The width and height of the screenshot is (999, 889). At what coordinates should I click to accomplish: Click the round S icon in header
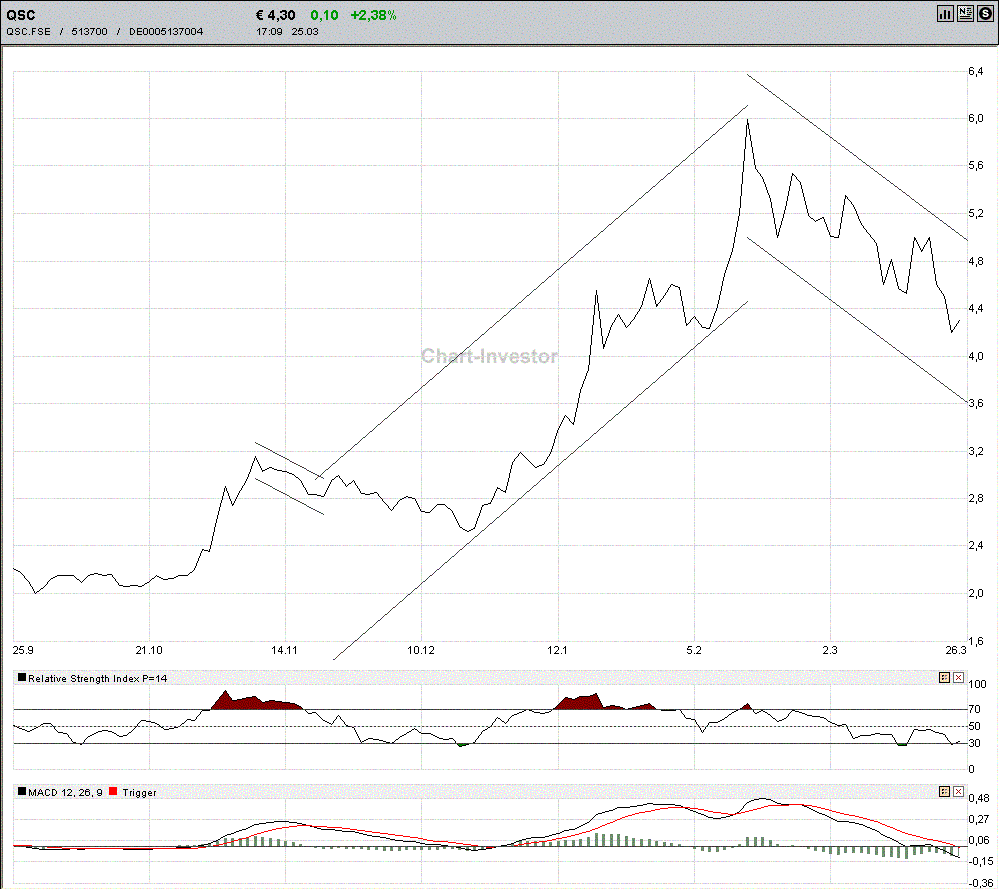[x=985, y=13]
